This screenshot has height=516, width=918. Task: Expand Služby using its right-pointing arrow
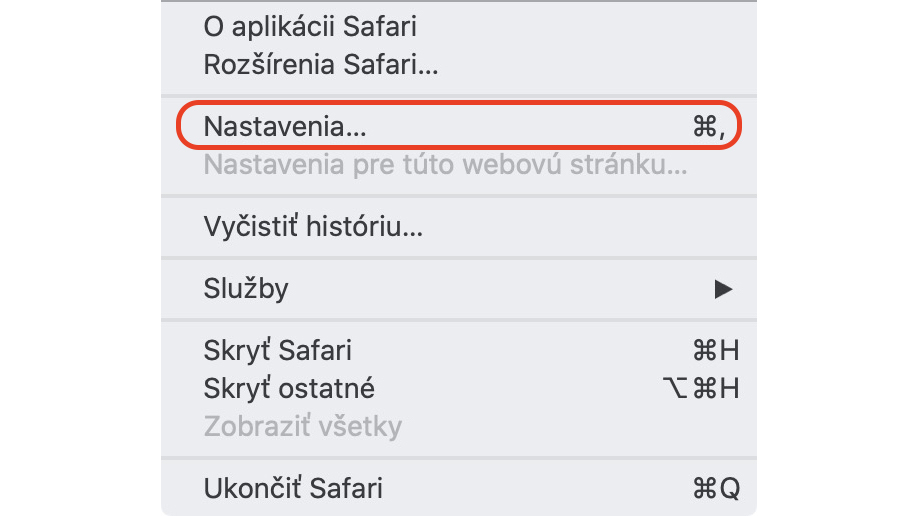(723, 289)
